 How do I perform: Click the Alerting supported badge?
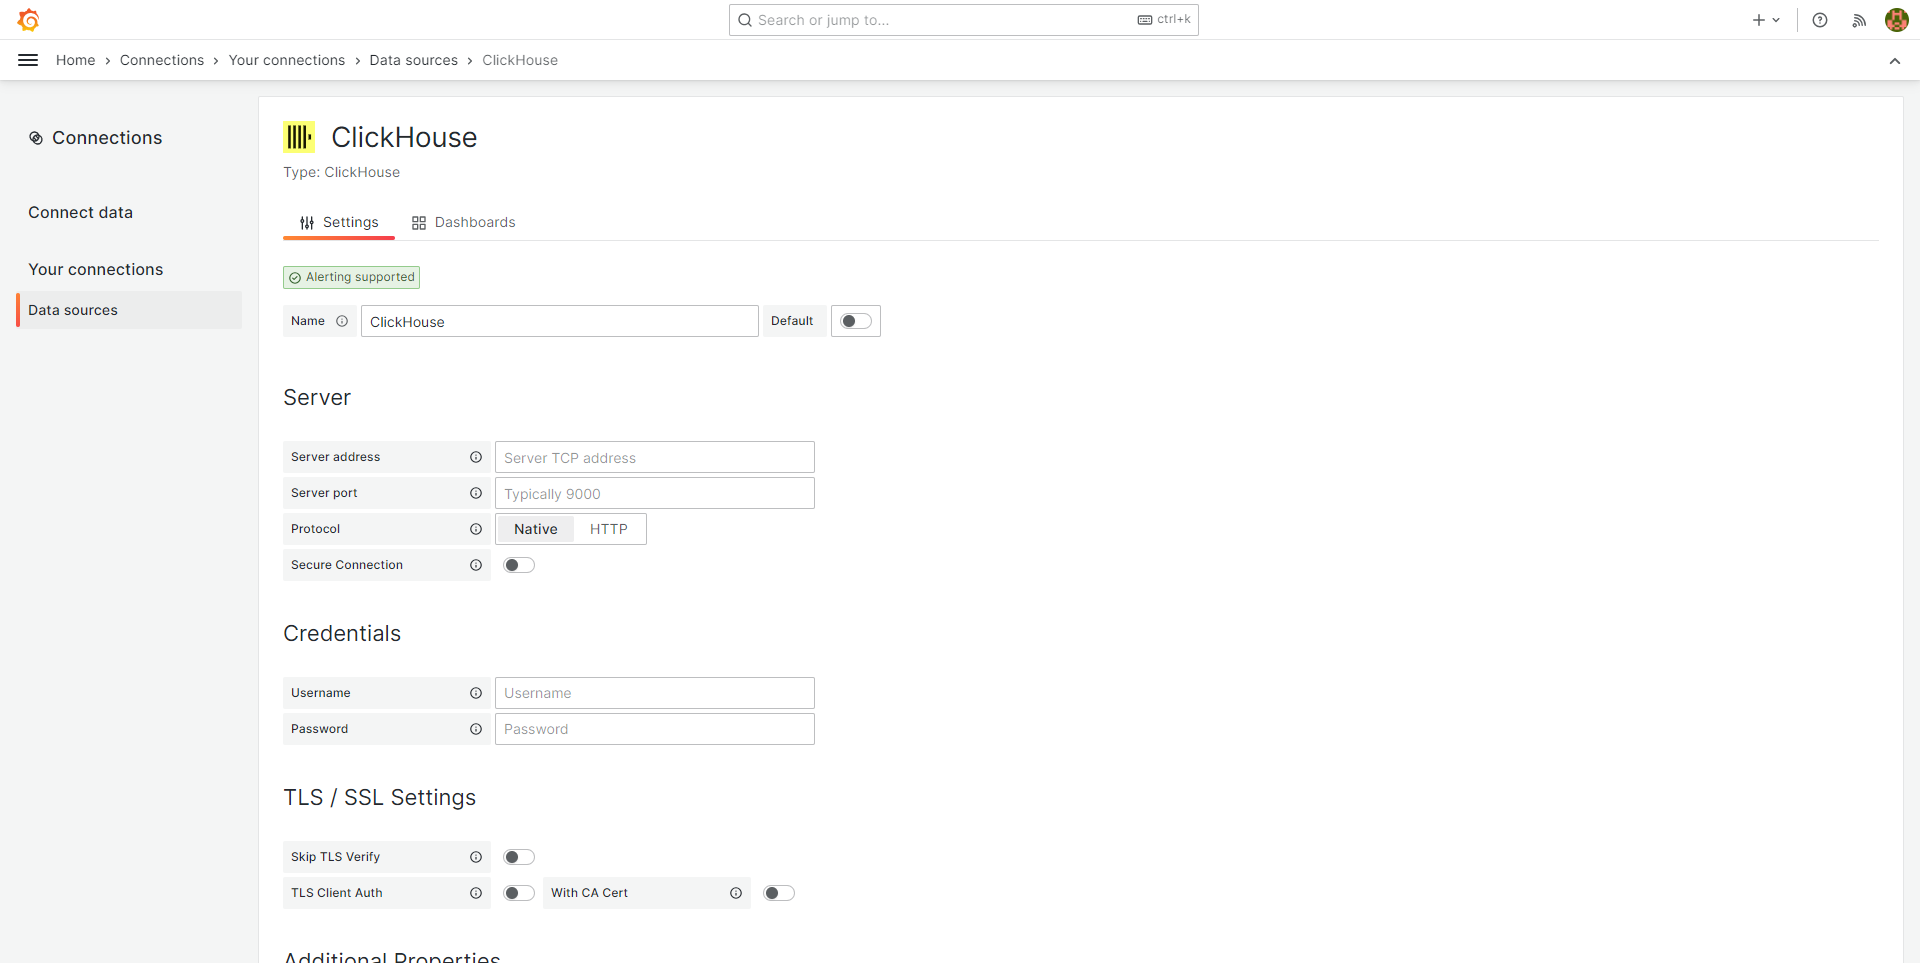[x=352, y=277]
